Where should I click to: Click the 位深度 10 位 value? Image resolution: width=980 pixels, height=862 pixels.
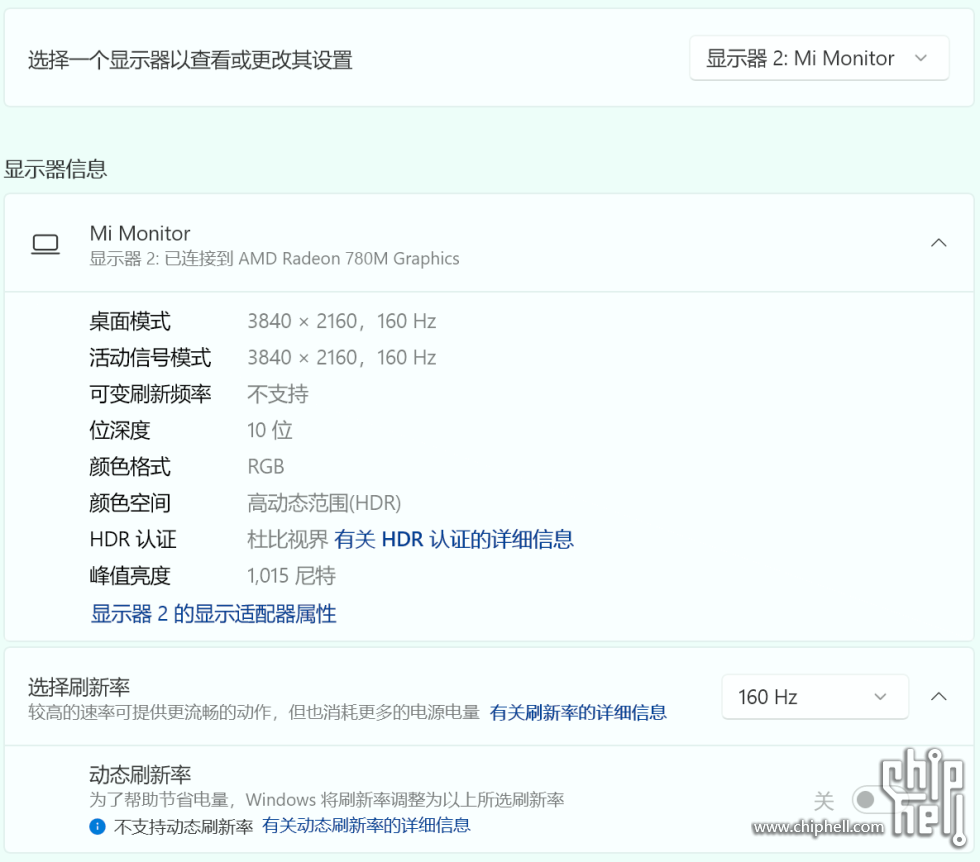(270, 431)
